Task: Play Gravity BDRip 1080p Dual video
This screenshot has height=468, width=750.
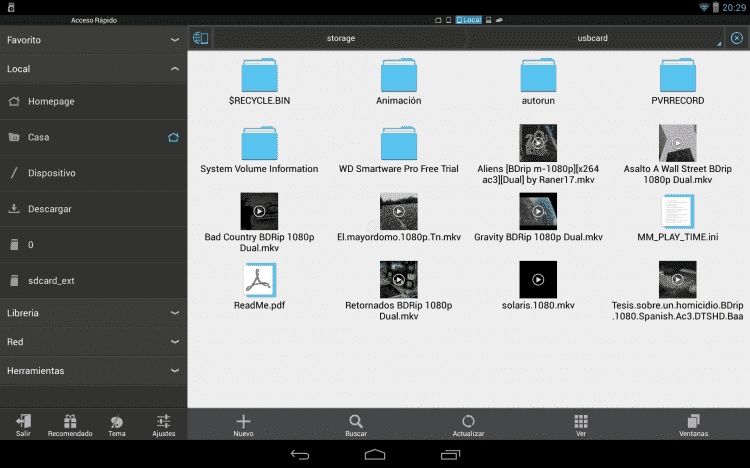Action: [x=538, y=211]
